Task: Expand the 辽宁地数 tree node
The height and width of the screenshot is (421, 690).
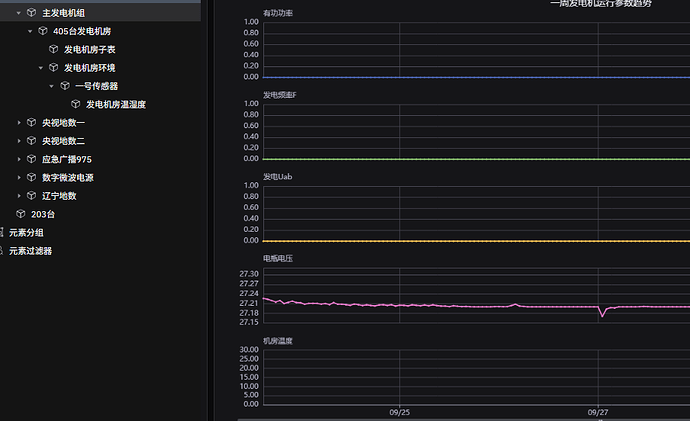Action: click(x=19, y=196)
